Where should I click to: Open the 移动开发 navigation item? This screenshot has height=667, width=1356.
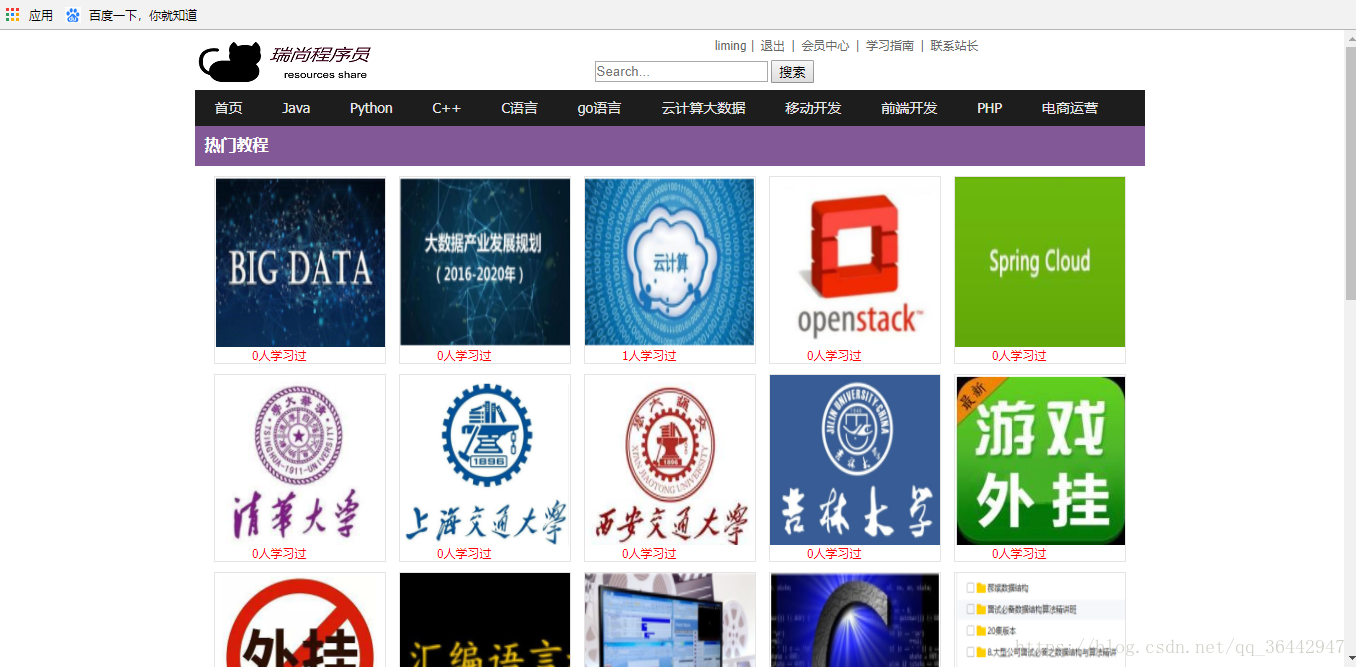click(x=813, y=108)
